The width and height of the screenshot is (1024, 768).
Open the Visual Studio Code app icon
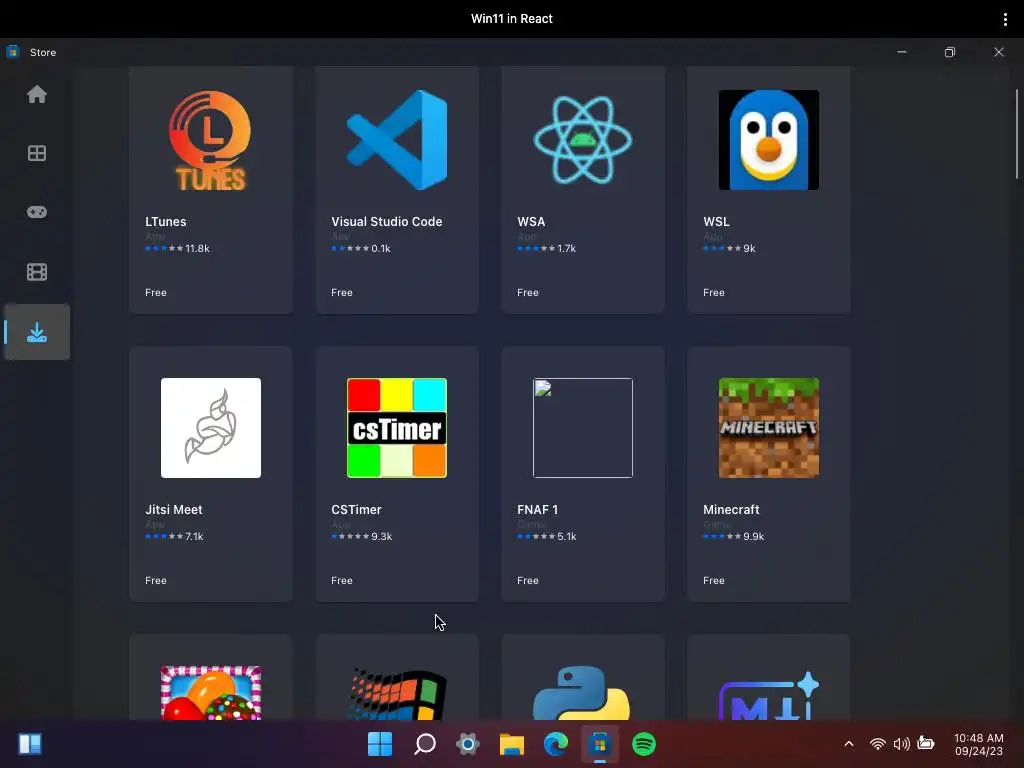[x=396, y=140]
